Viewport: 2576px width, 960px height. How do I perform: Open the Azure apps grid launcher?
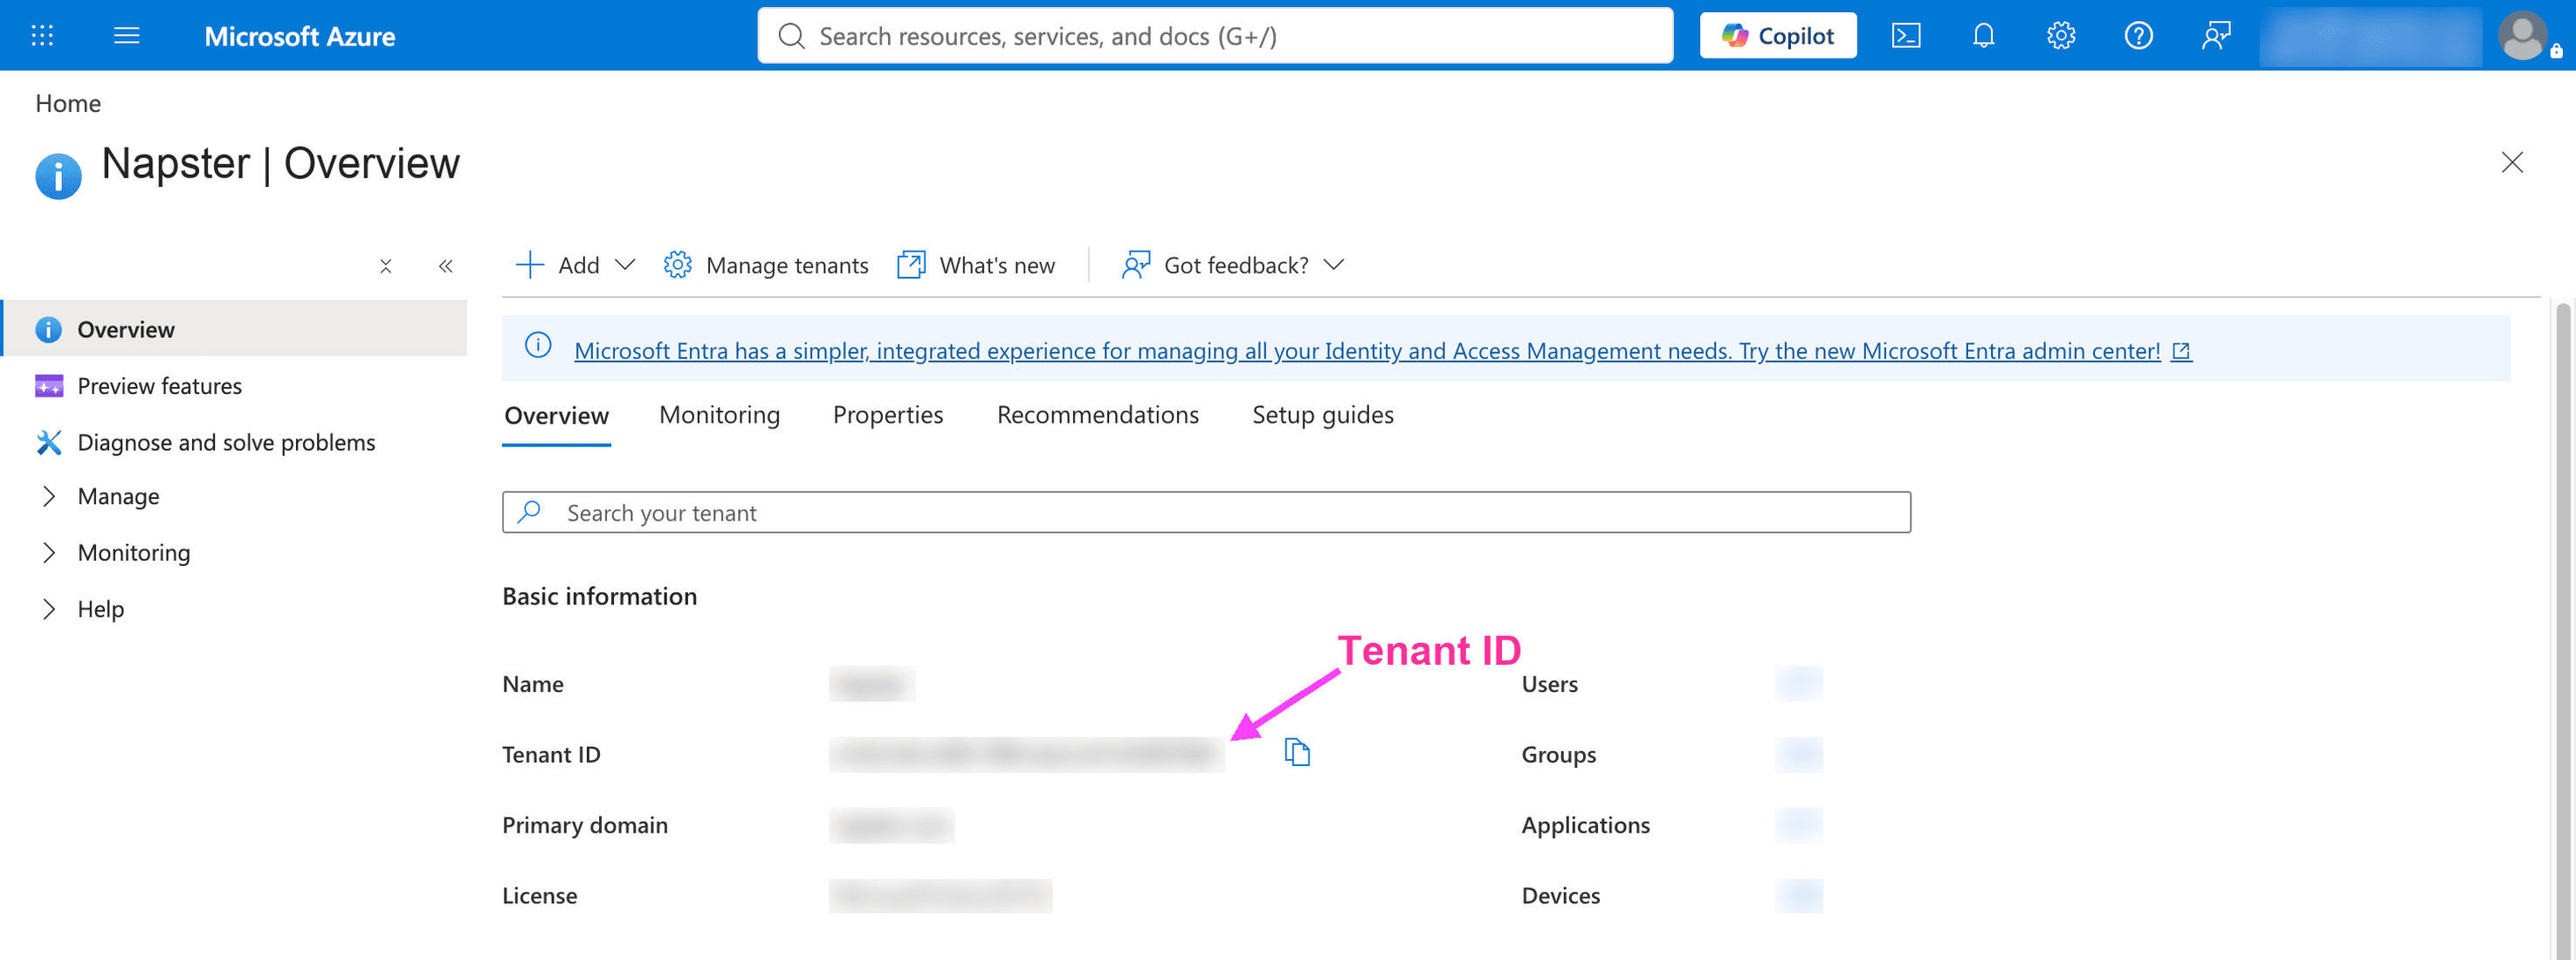[42, 36]
